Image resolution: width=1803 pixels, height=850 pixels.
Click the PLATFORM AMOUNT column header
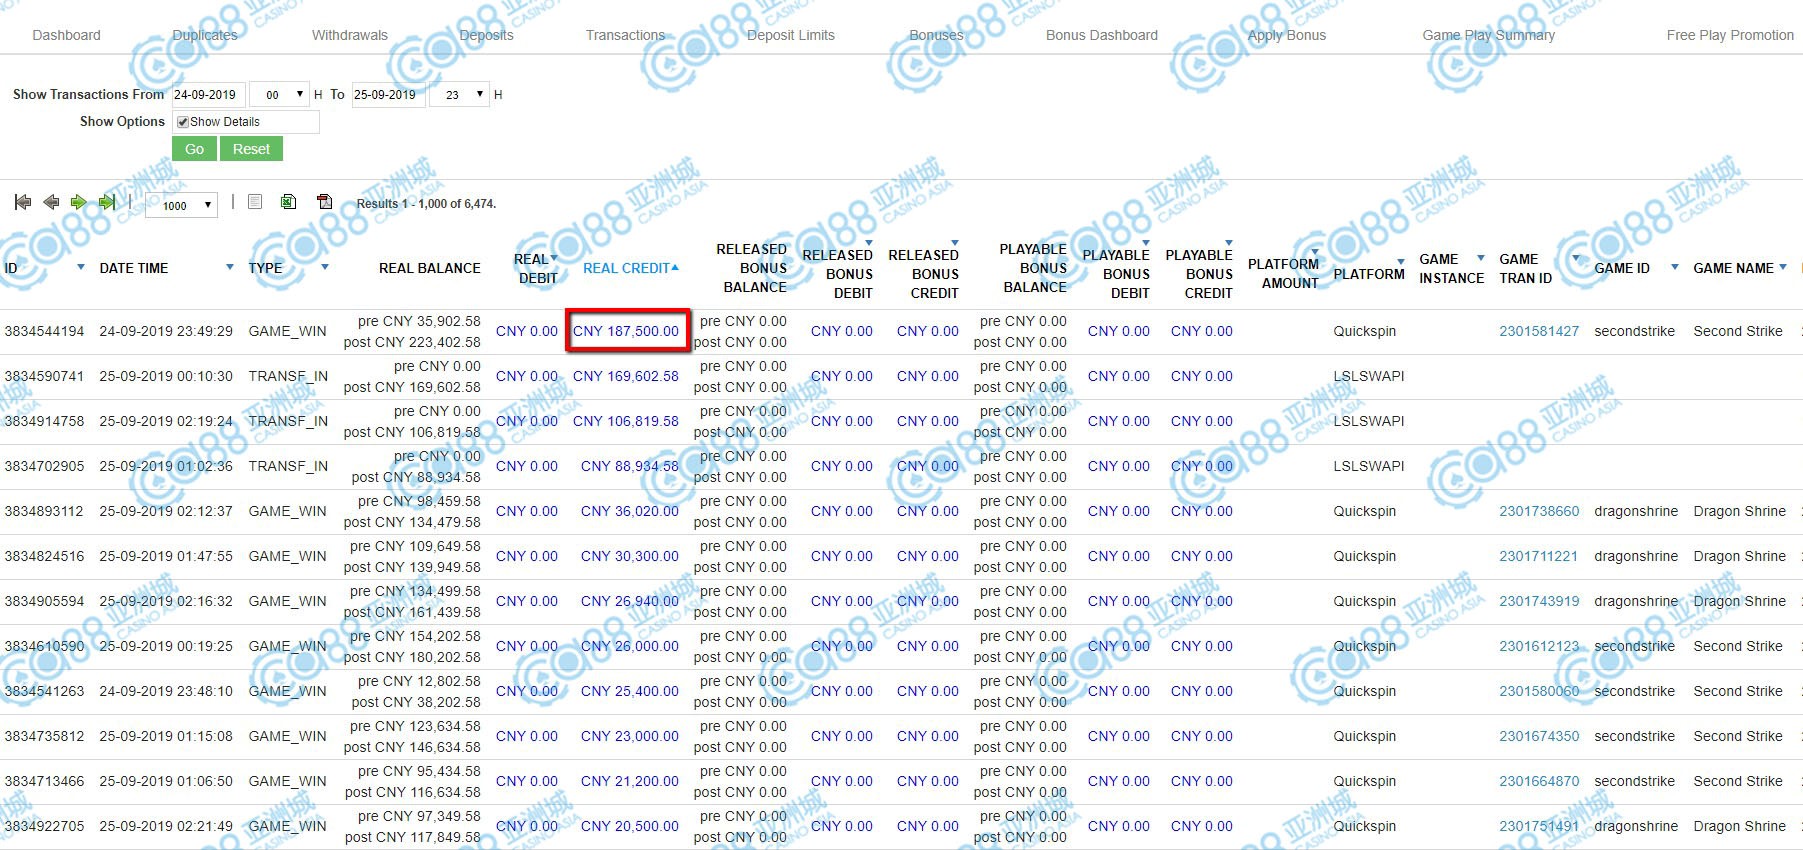pyautogui.click(x=1284, y=274)
